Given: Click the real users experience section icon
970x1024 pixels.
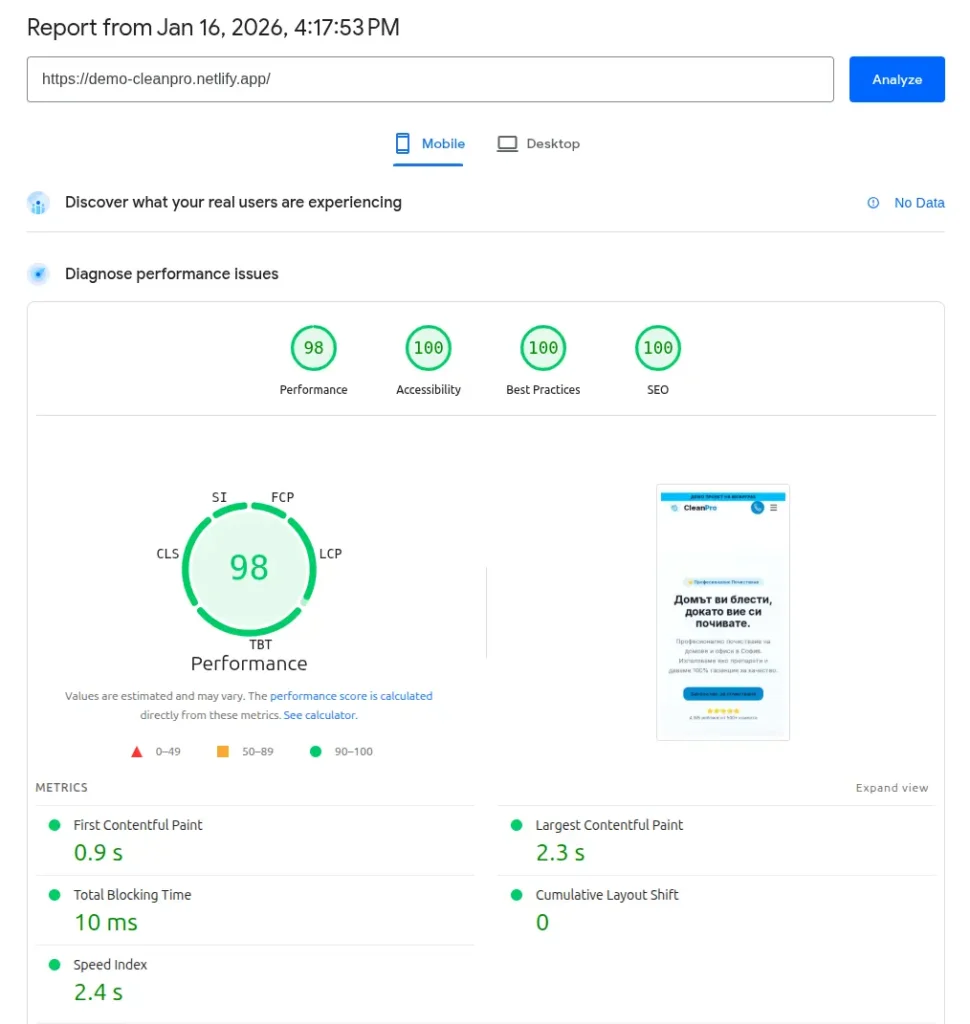Looking at the screenshot, I should point(38,203).
